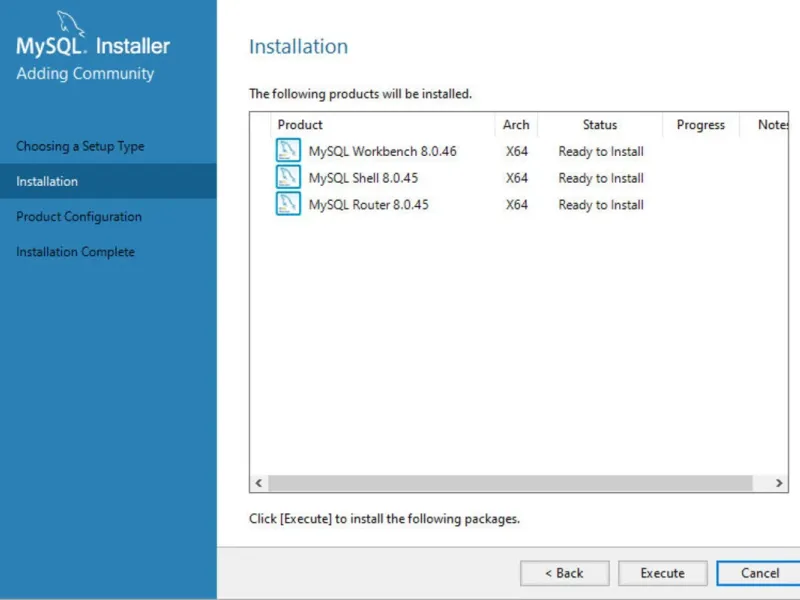Click the MySQL dolphin logo
The image size is (800, 600).
coord(70,22)
